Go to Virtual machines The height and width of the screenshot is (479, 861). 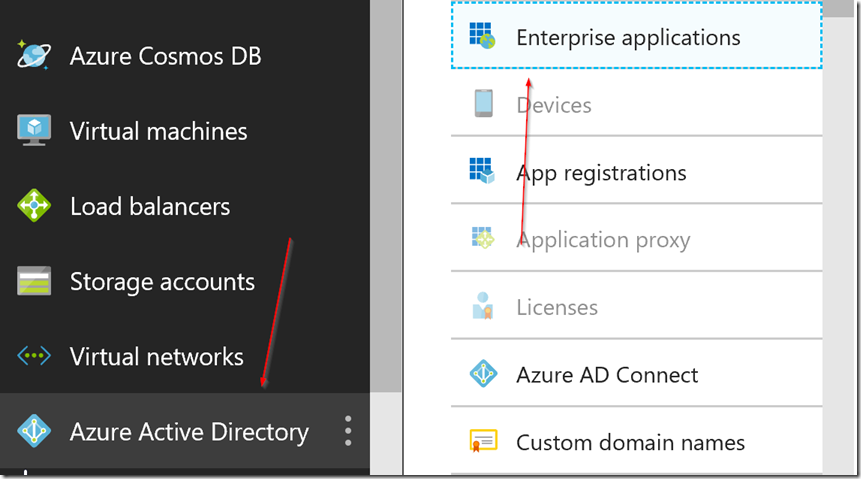point(184,131)
